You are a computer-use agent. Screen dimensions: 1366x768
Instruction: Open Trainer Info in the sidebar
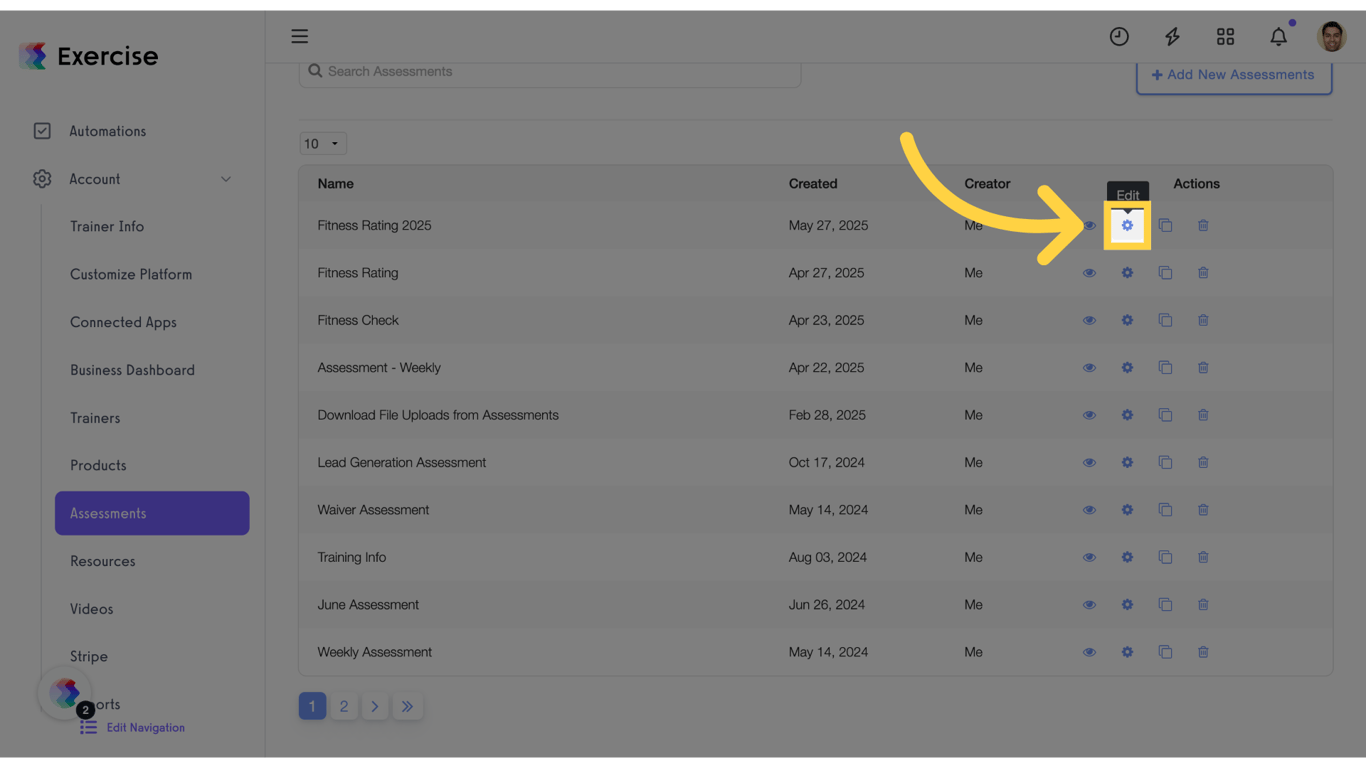(107, 227)
